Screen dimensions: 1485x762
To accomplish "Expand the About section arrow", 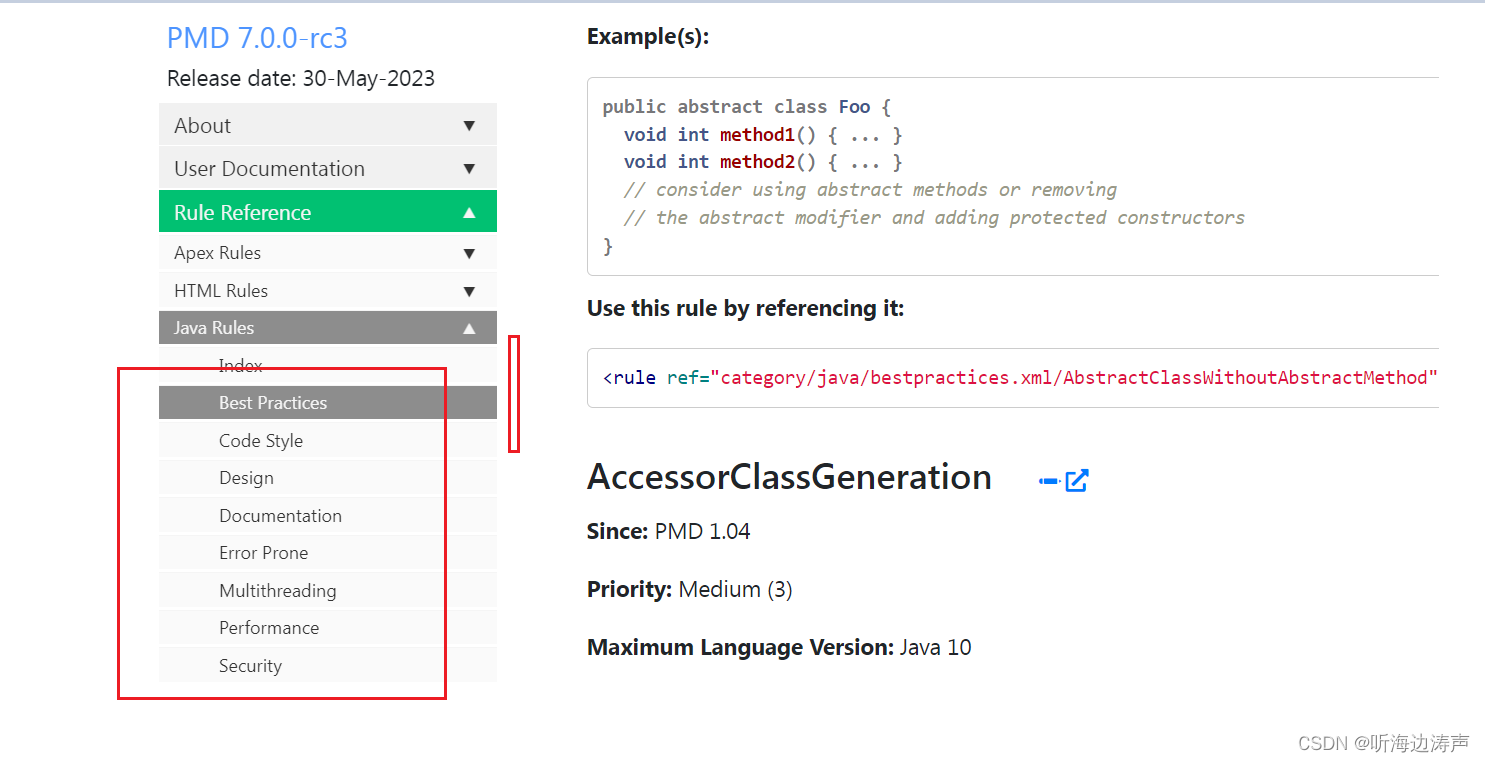I will (469, 126).
